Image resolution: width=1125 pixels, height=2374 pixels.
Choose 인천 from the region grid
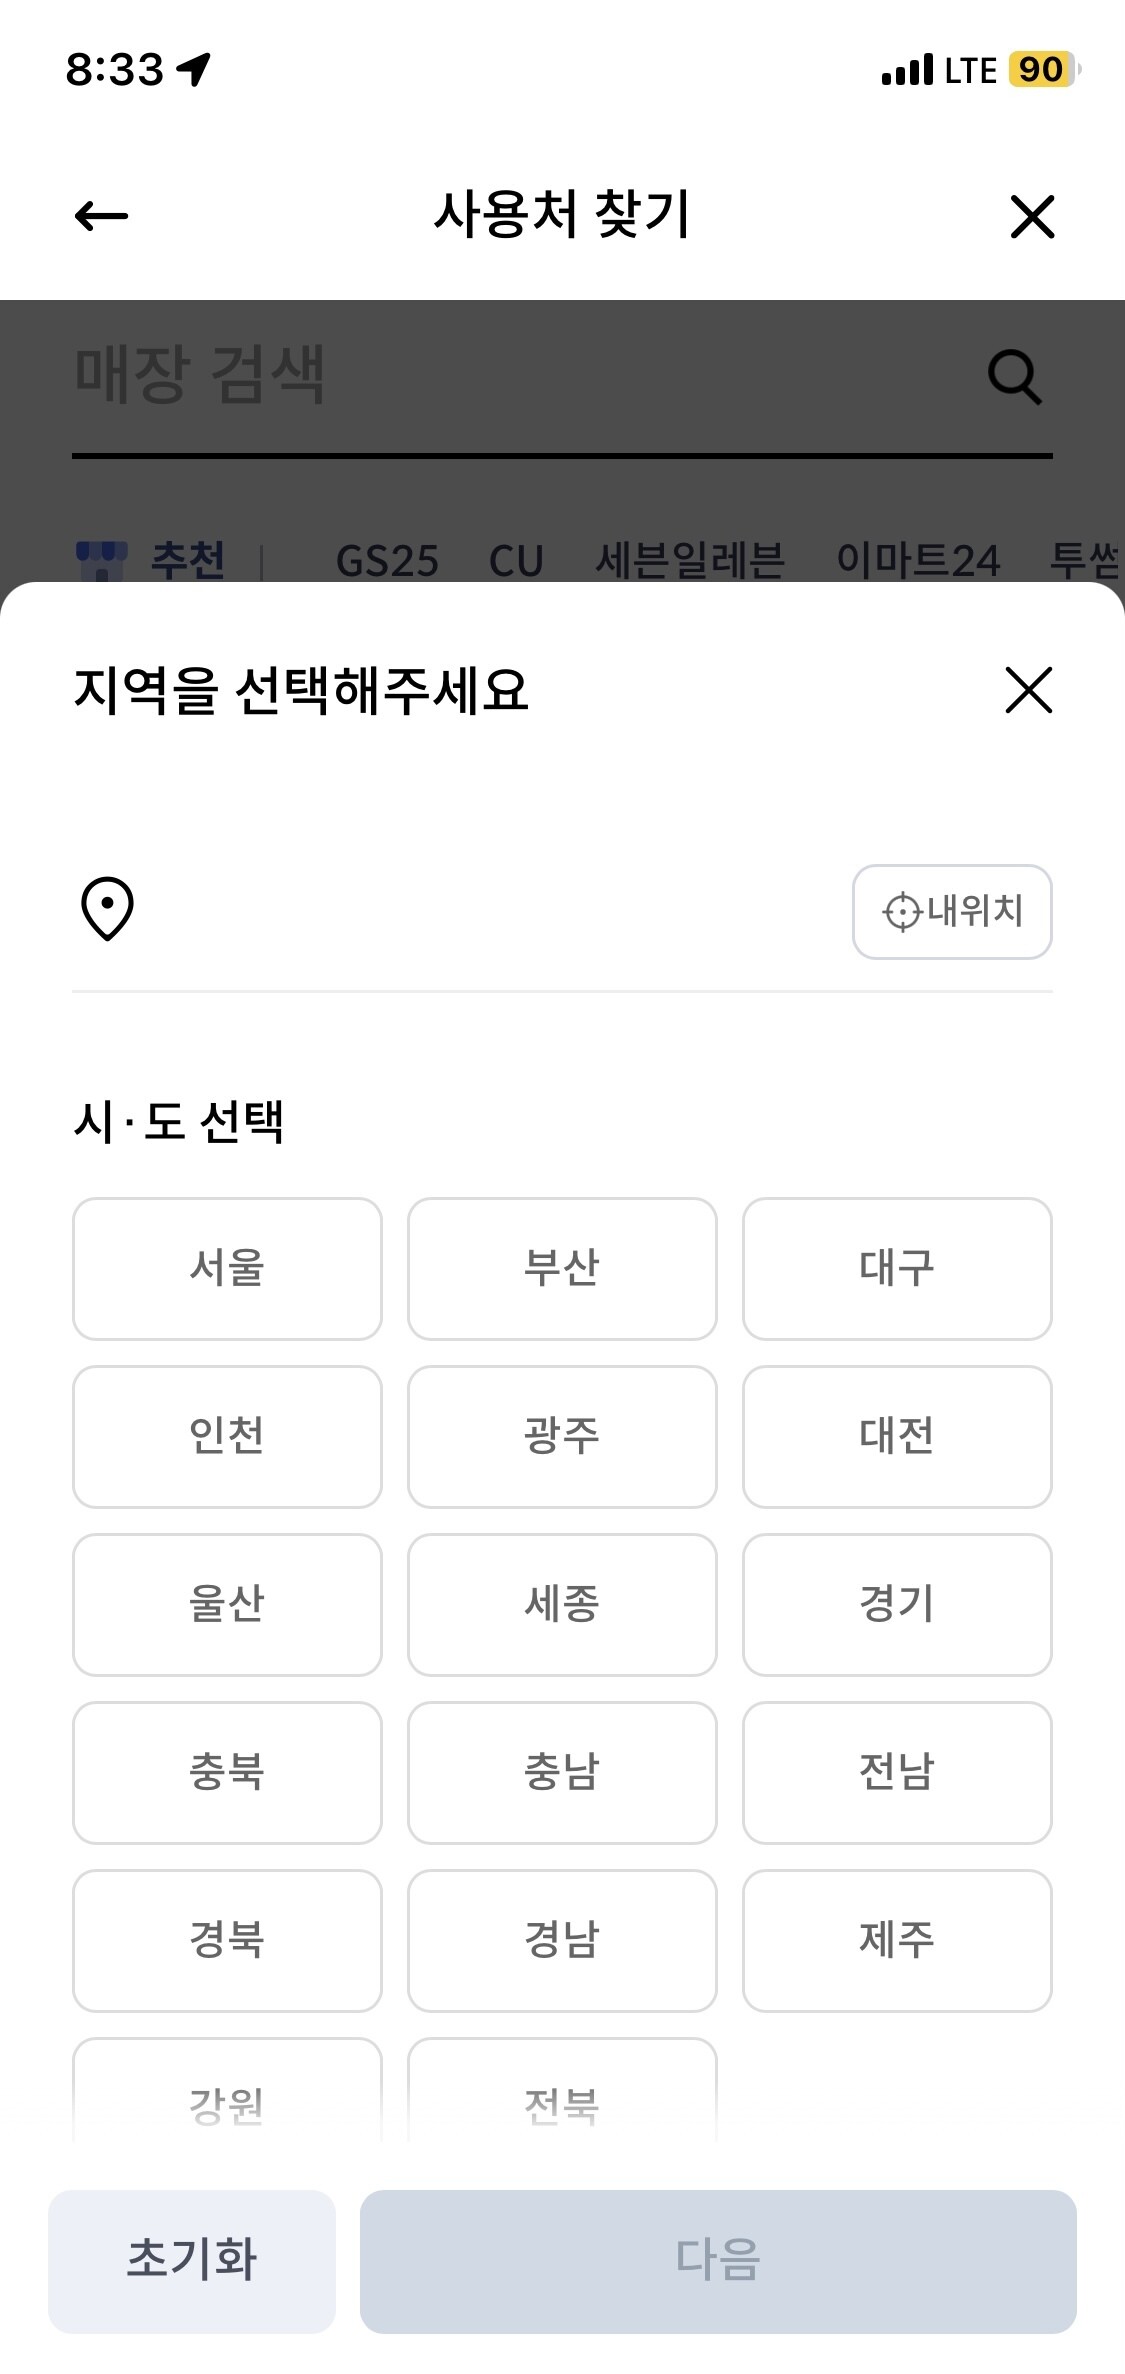click(227, 1436)
